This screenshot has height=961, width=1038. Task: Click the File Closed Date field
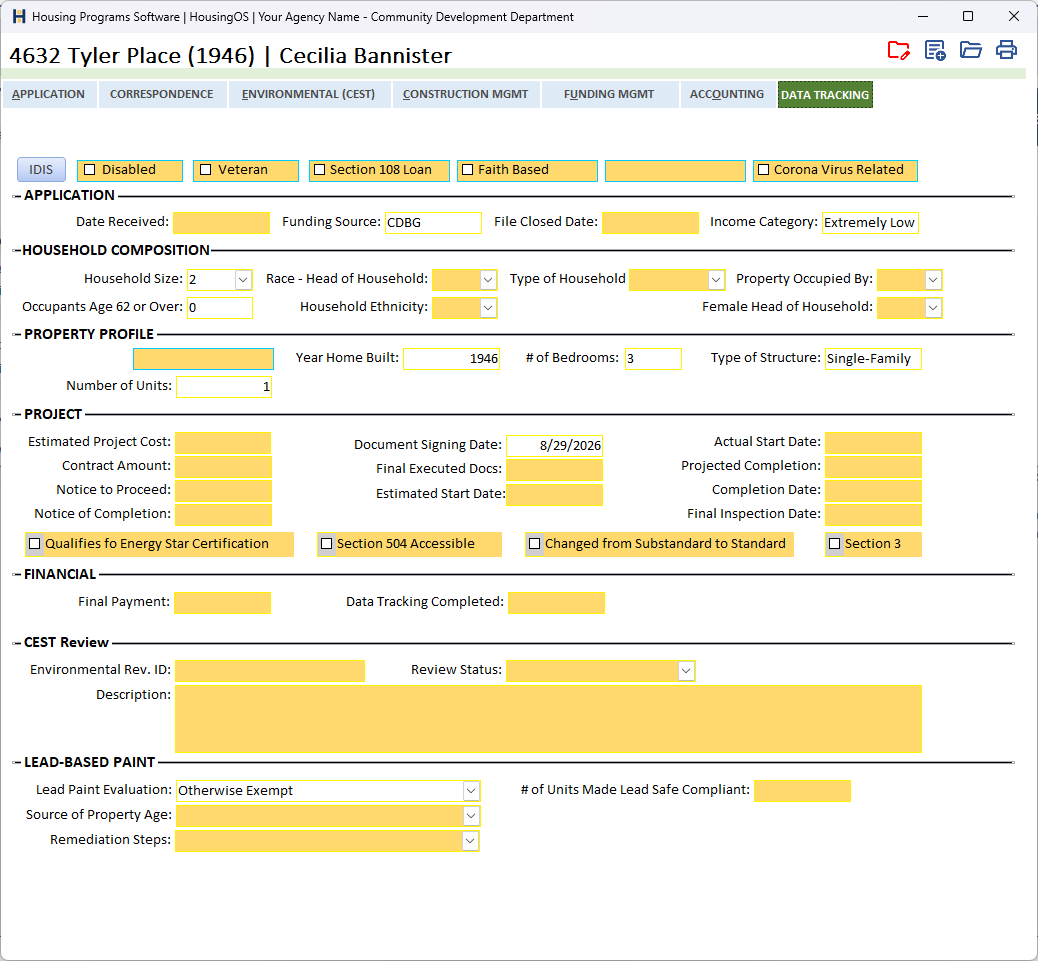[650, 223]
